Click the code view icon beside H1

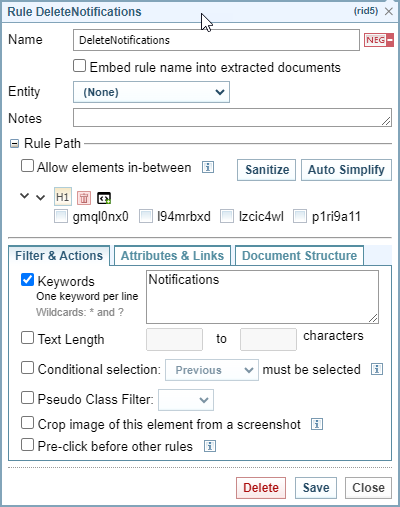pyautogui.click(x=104, y=198)
